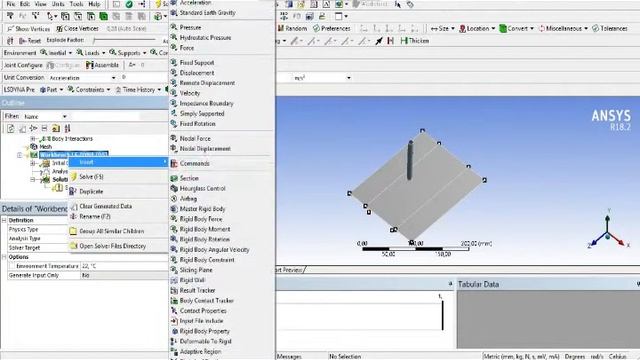Click the Body Contact Tracker icon

[174, 300]
